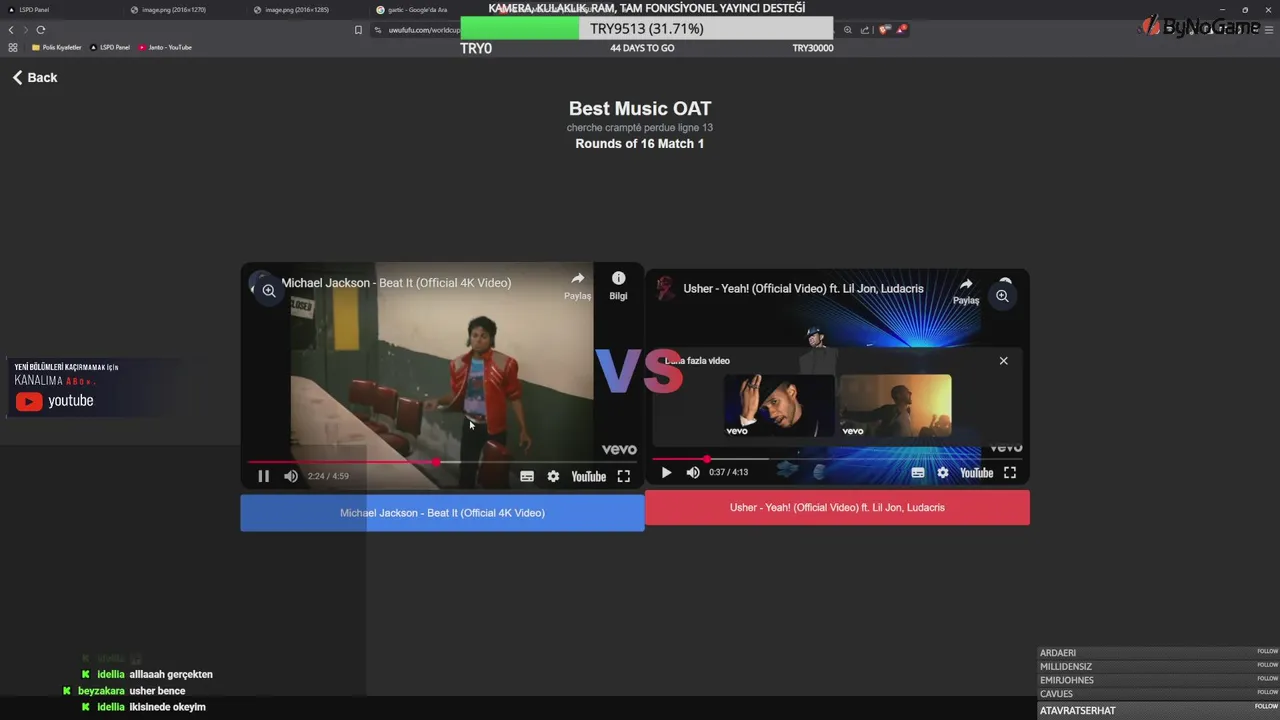The width and height of the screenshot is (1280, 720).
Task: Open Usher video on YouTube via logo
Action: click(x=977, y=473)
